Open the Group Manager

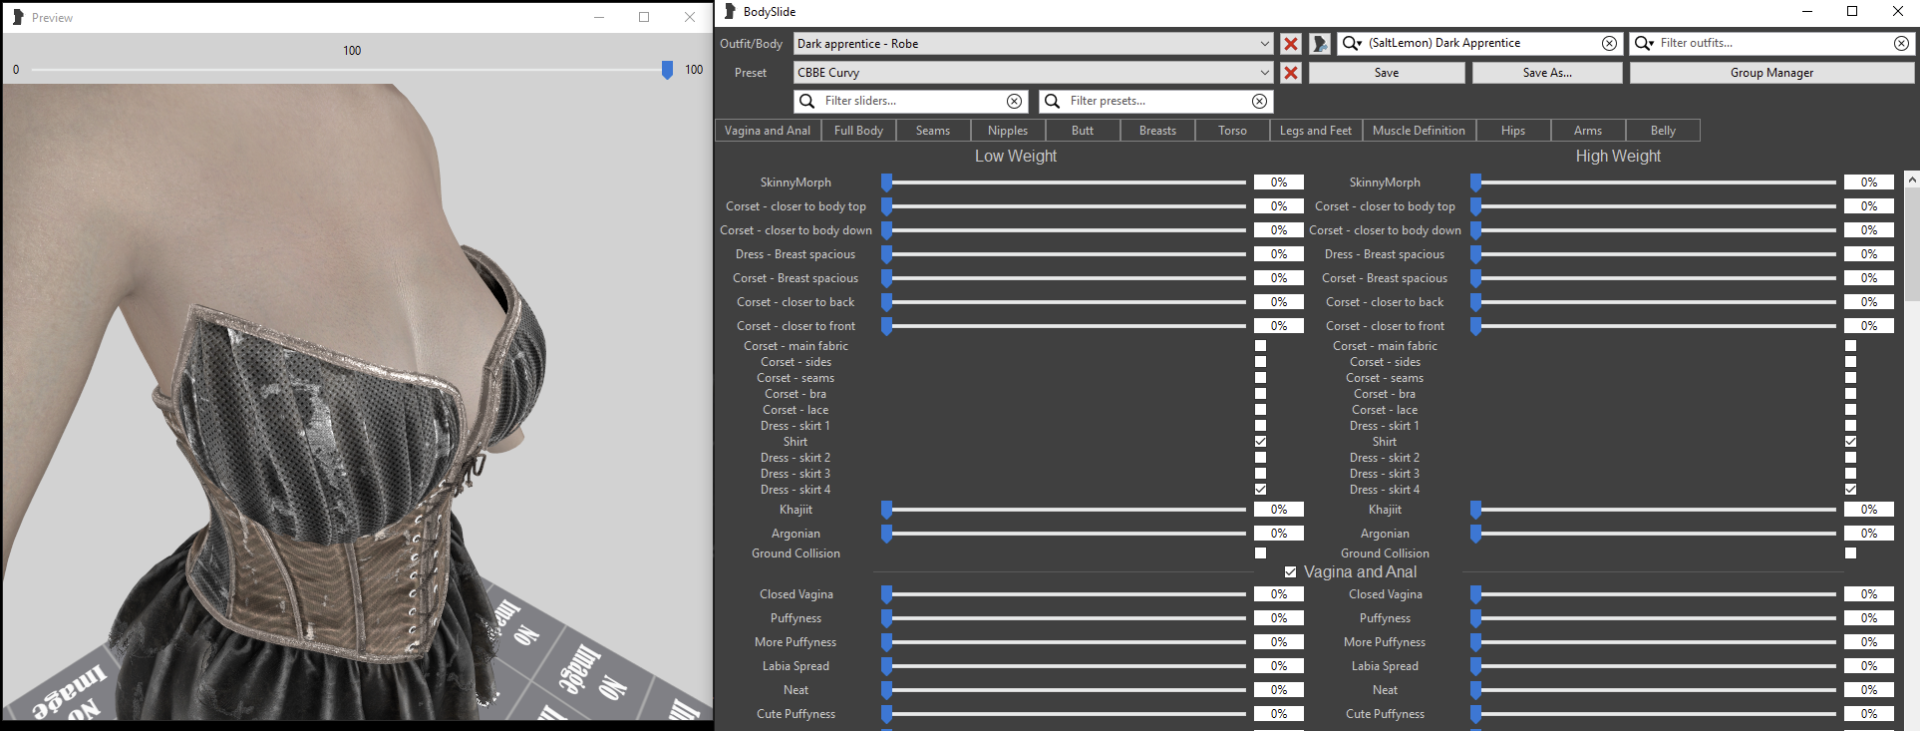[1772, 73]
